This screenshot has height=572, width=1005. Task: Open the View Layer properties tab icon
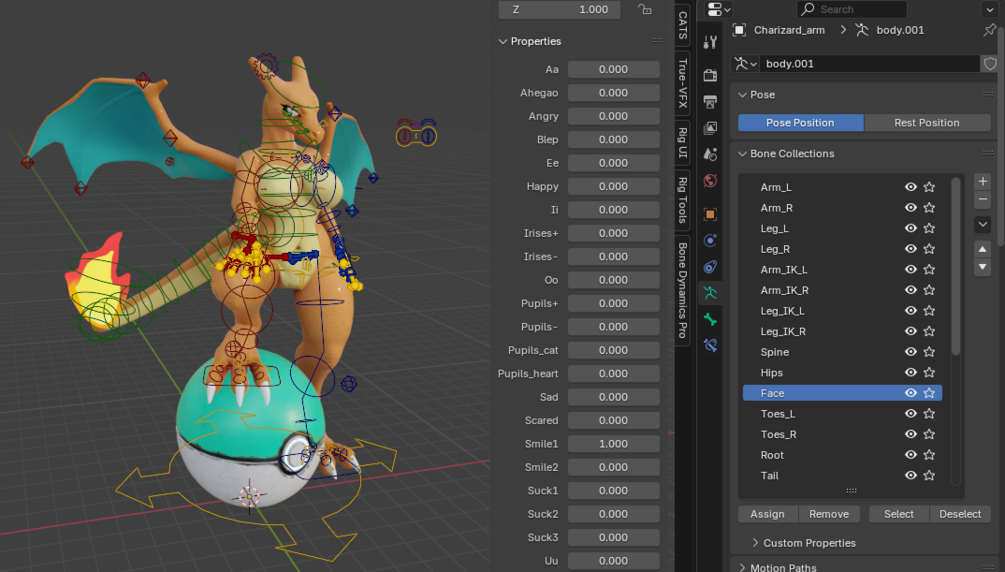[710, 128]
